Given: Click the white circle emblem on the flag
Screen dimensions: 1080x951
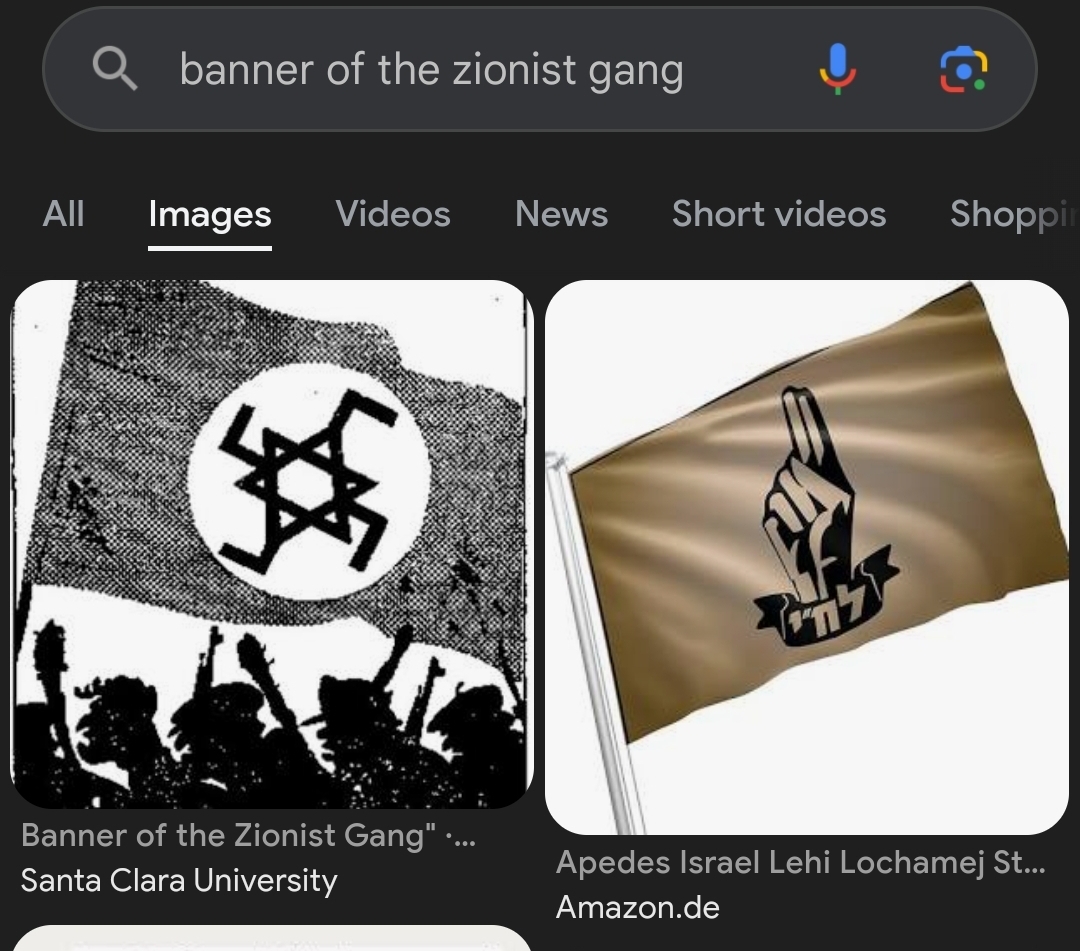Looking at the screenshot, I should pos(309,482).
